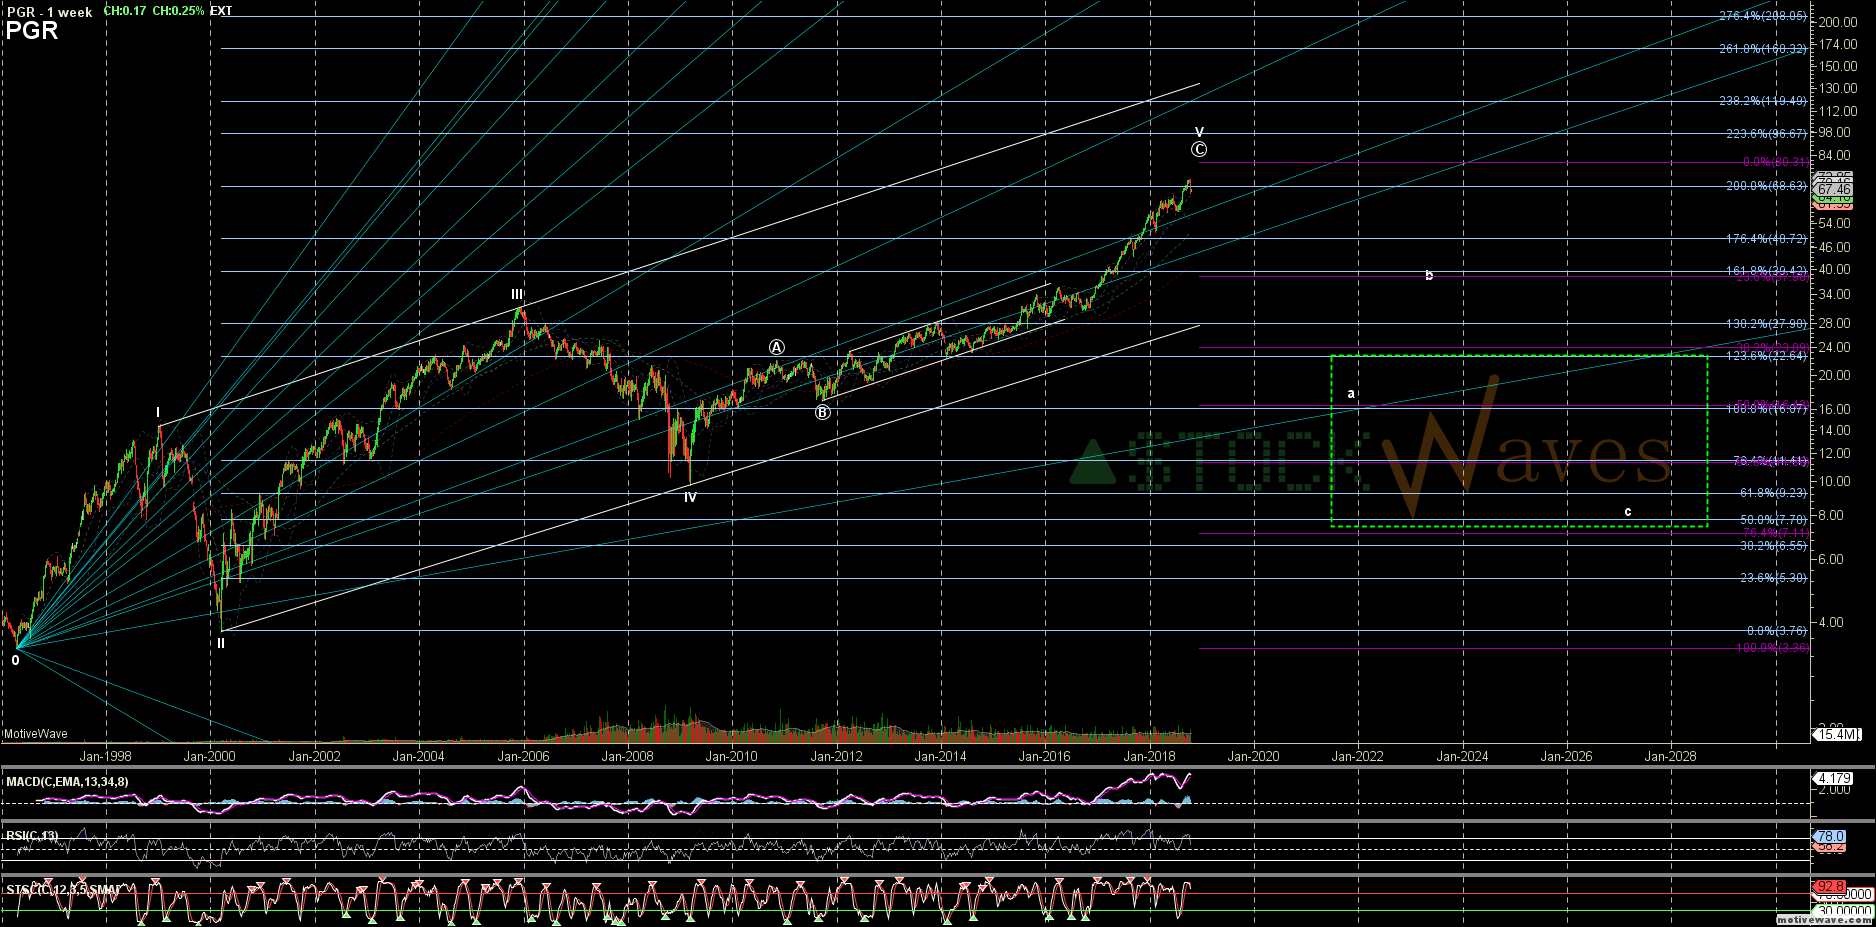Click the 15.4M volume tag
This screenshot has width=1876, height=927.
(x=1836, y=734)
